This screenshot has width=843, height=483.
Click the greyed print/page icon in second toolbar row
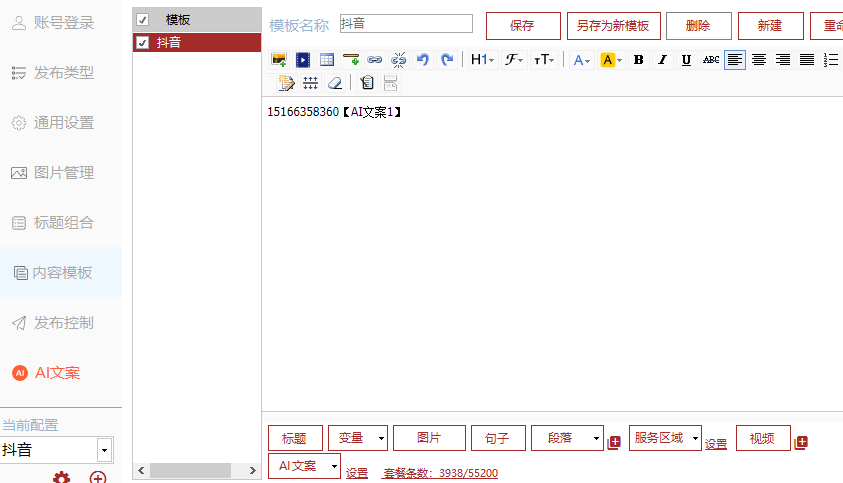pos(391,83)
